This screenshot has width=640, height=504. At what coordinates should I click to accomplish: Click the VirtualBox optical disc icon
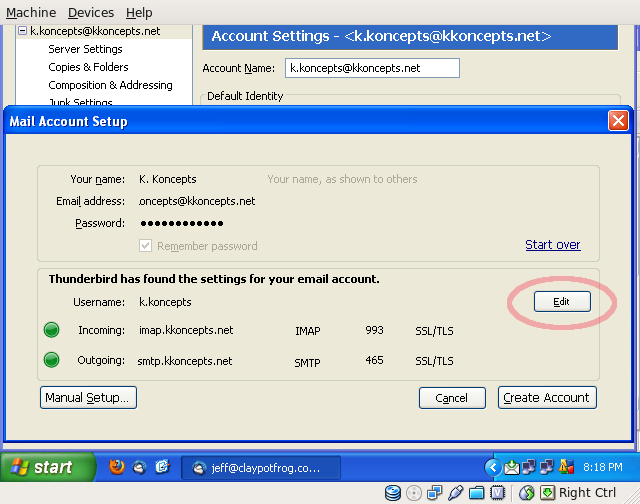[414, 493]
